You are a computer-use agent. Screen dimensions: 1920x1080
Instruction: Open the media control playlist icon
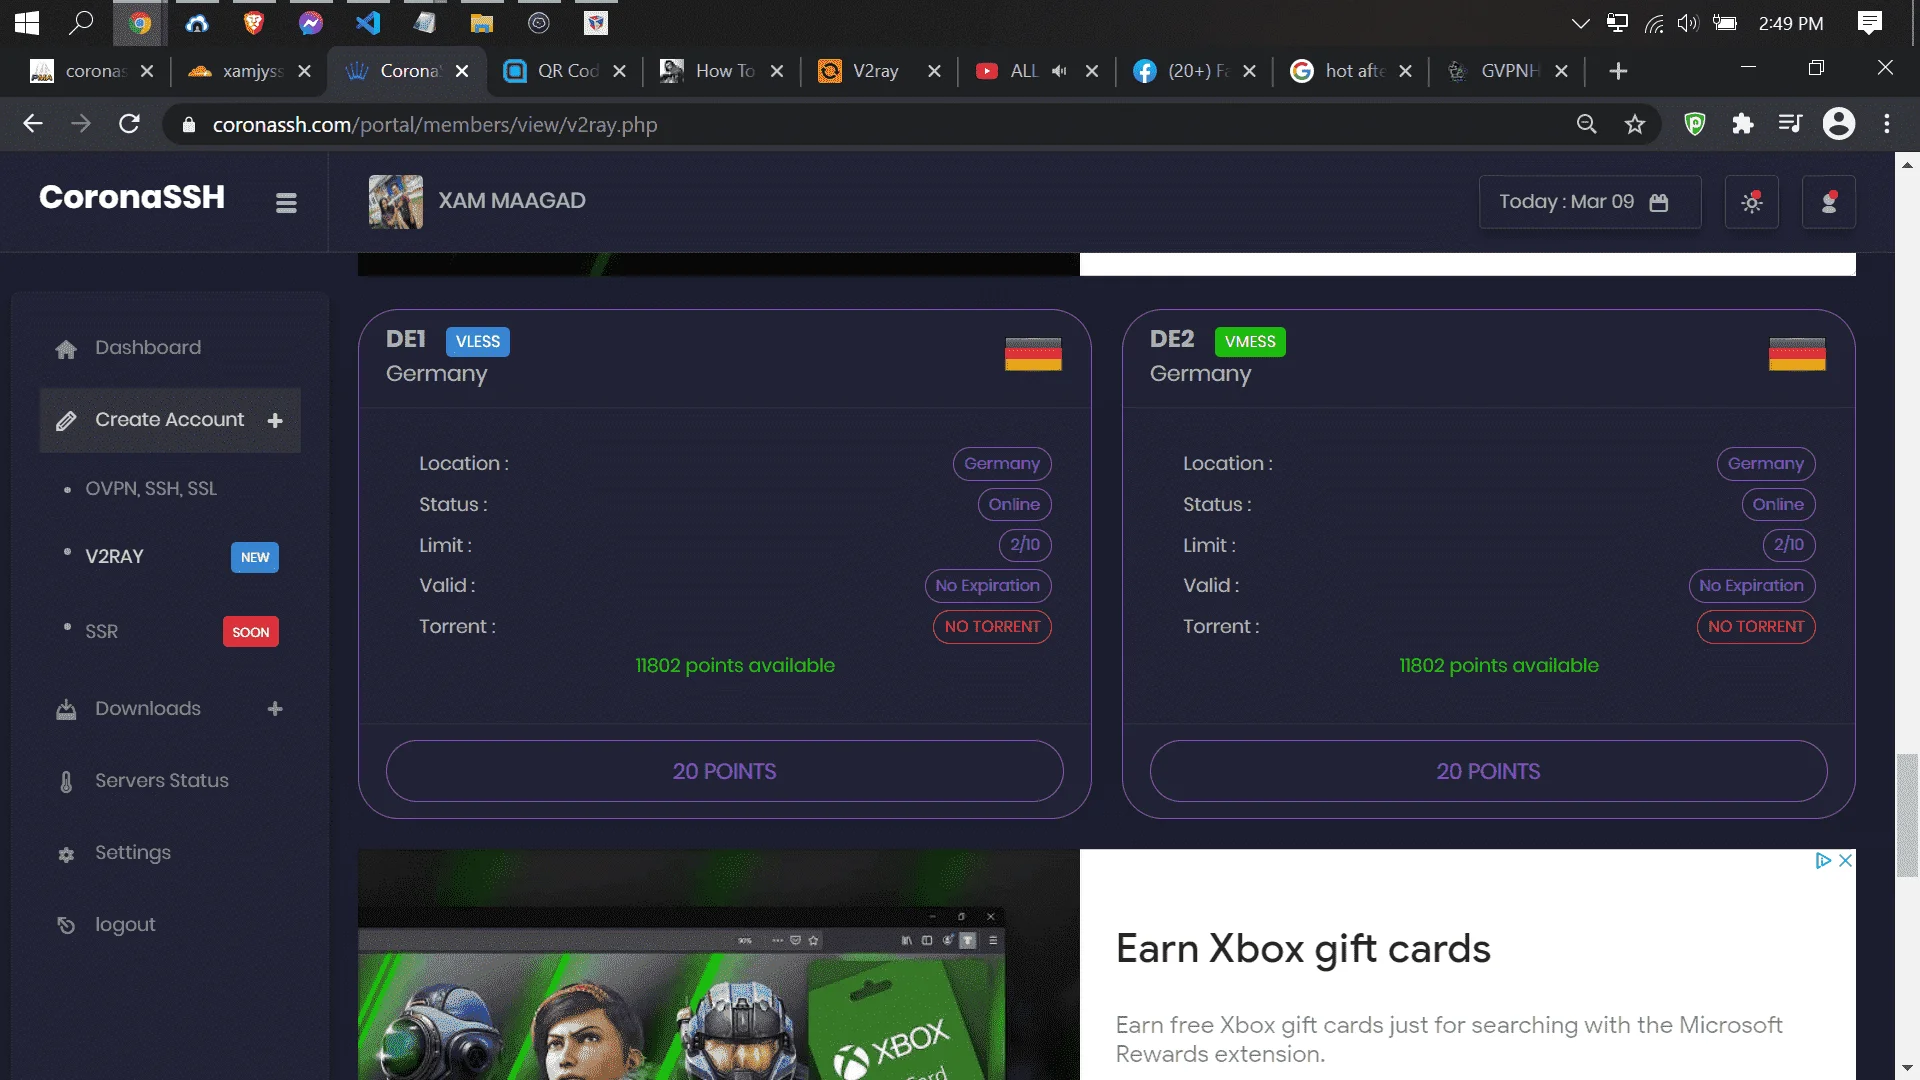click(x=1790, y=124)
